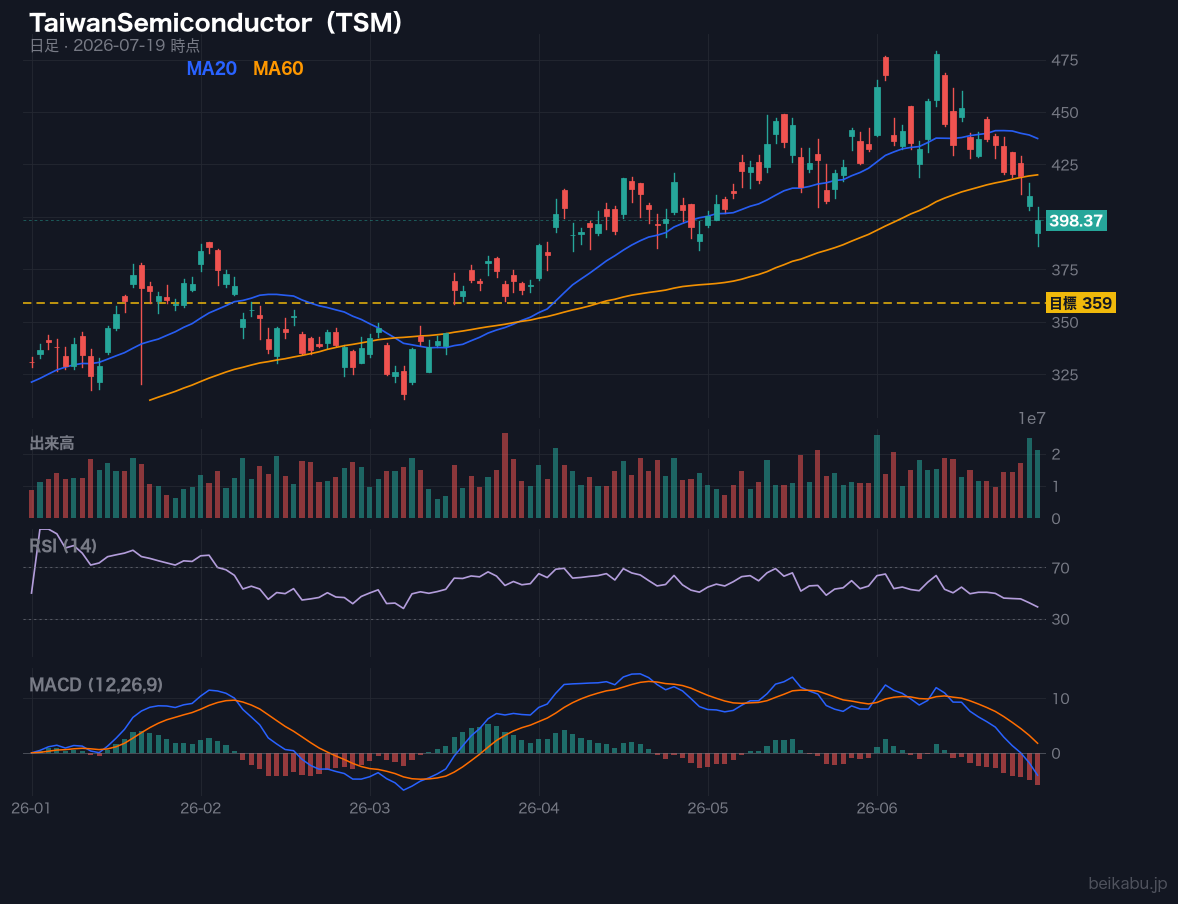Click the 475 price axis label
The height and width of the screenshot is (904, 1178).
pyautogui.click(x=1065, y=60)
